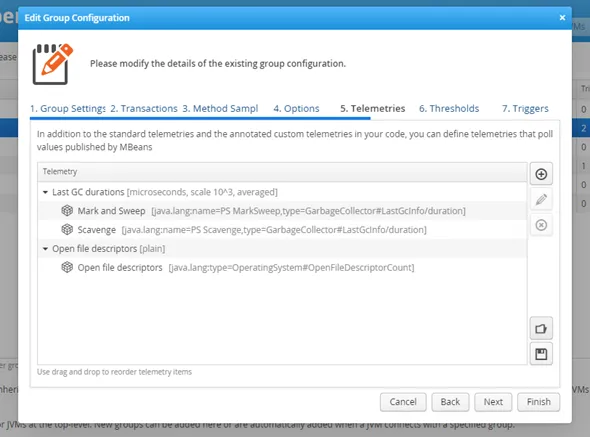This screenshot has width=590, height=437.
Task: Click the remove telemetry X icon
Action: tap(541, 225)
